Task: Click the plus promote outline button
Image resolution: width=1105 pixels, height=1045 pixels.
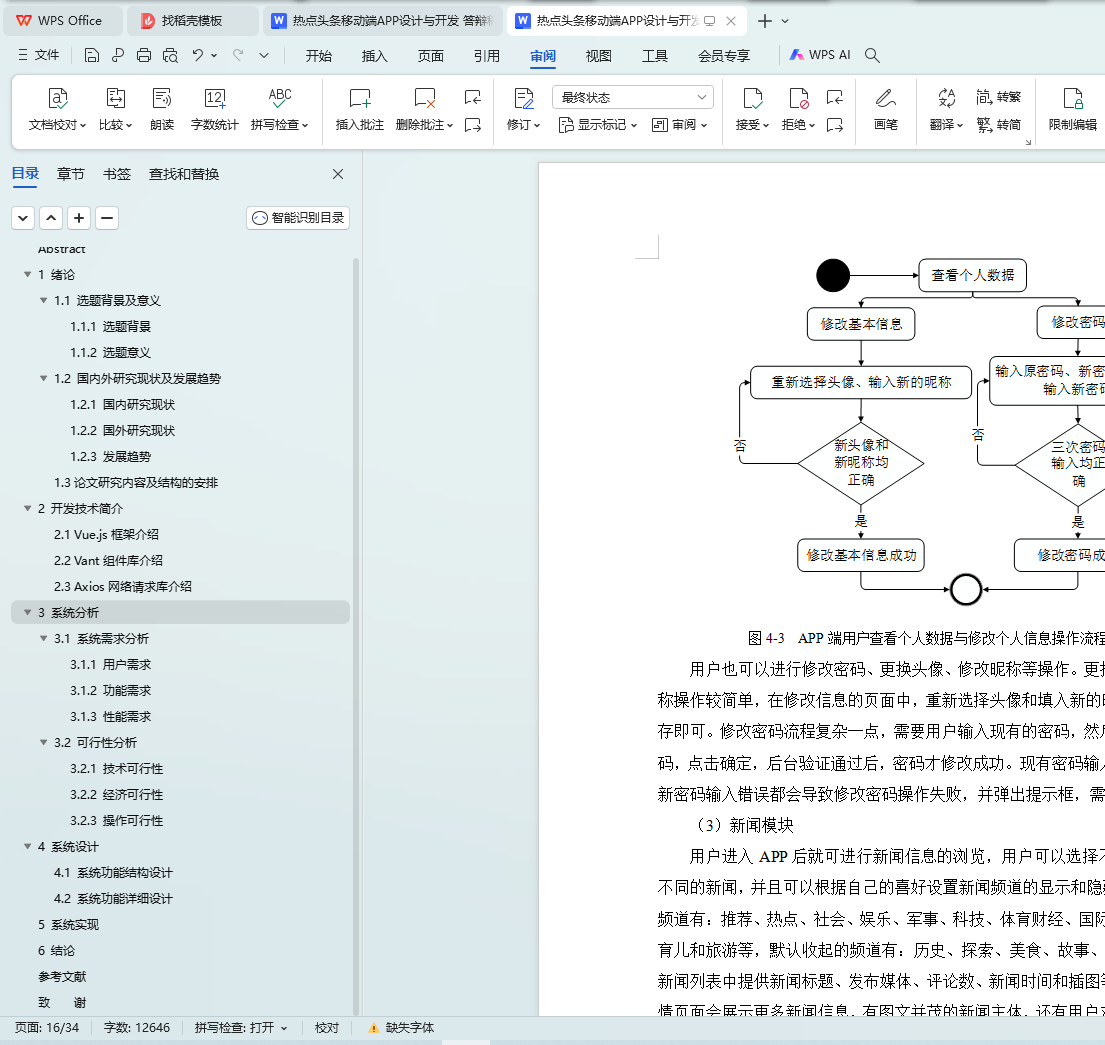Action: (x=79, y=218)
